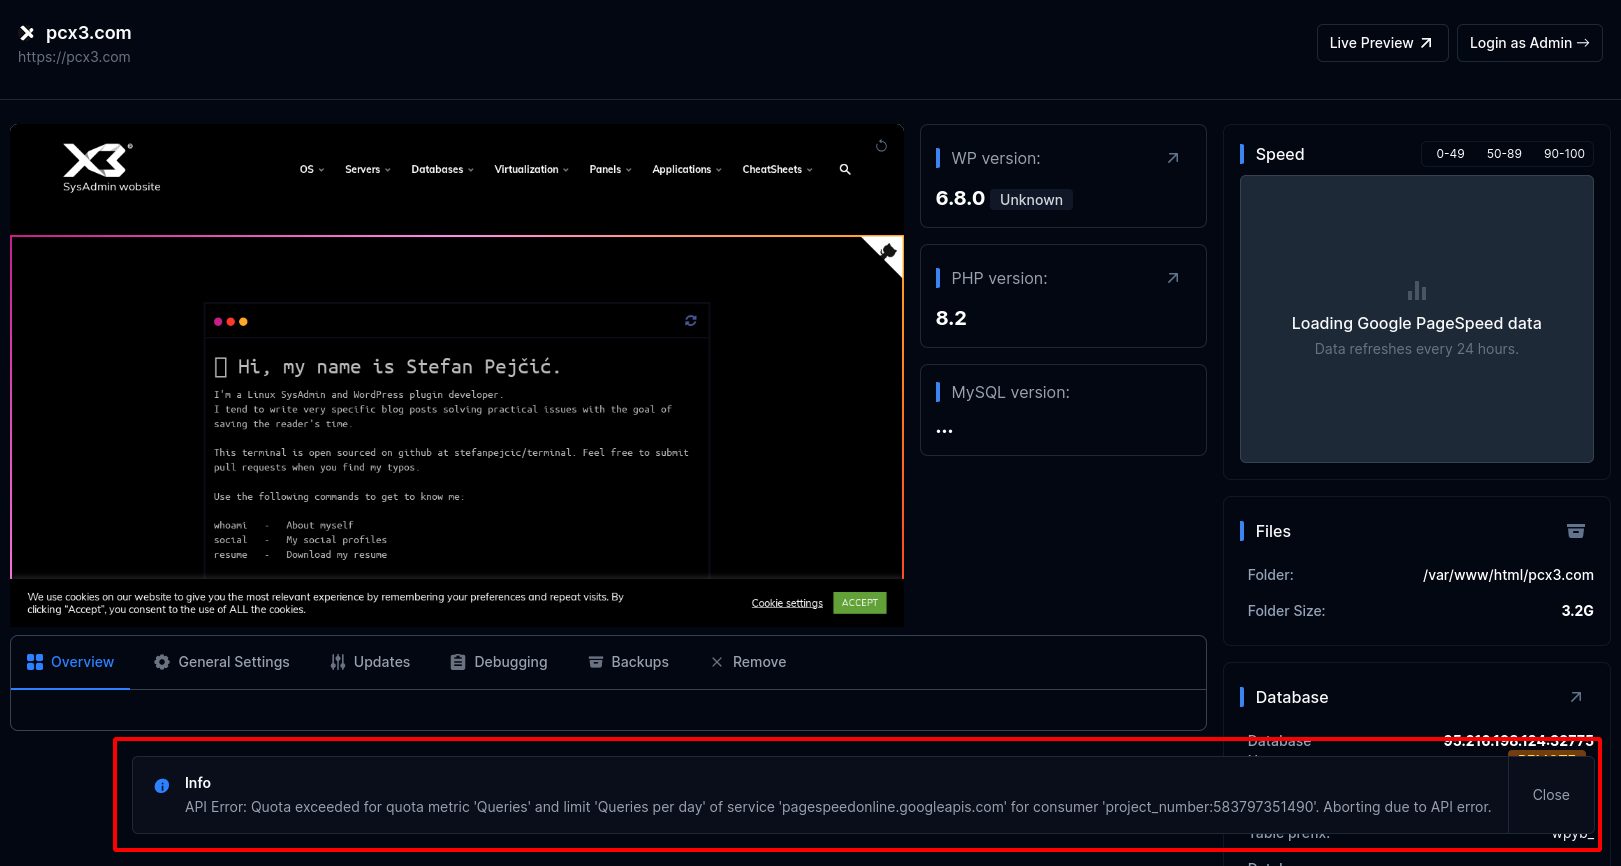Expand the CheatSheets dropdown menu
The image size is (1621, 866).
[778, 170]
